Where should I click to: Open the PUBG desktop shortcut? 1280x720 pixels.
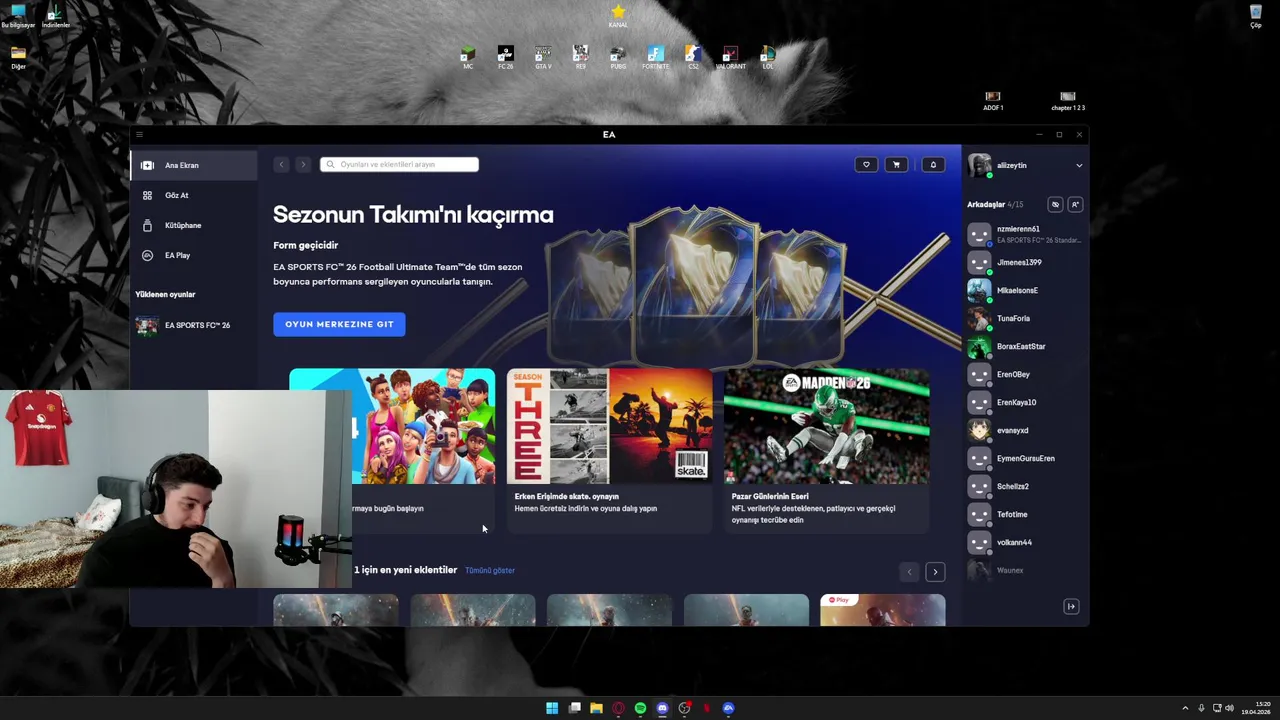pos(618,57)
